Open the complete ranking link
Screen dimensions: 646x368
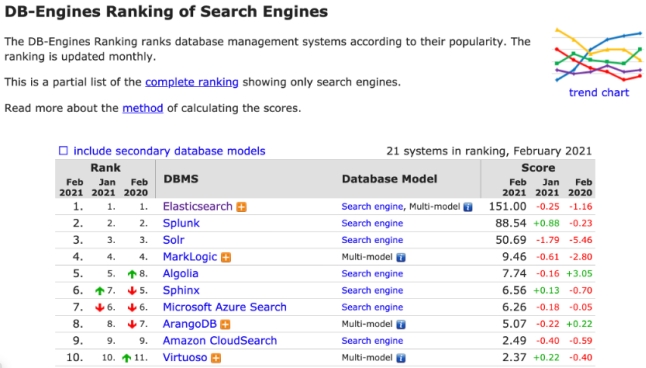192,82
